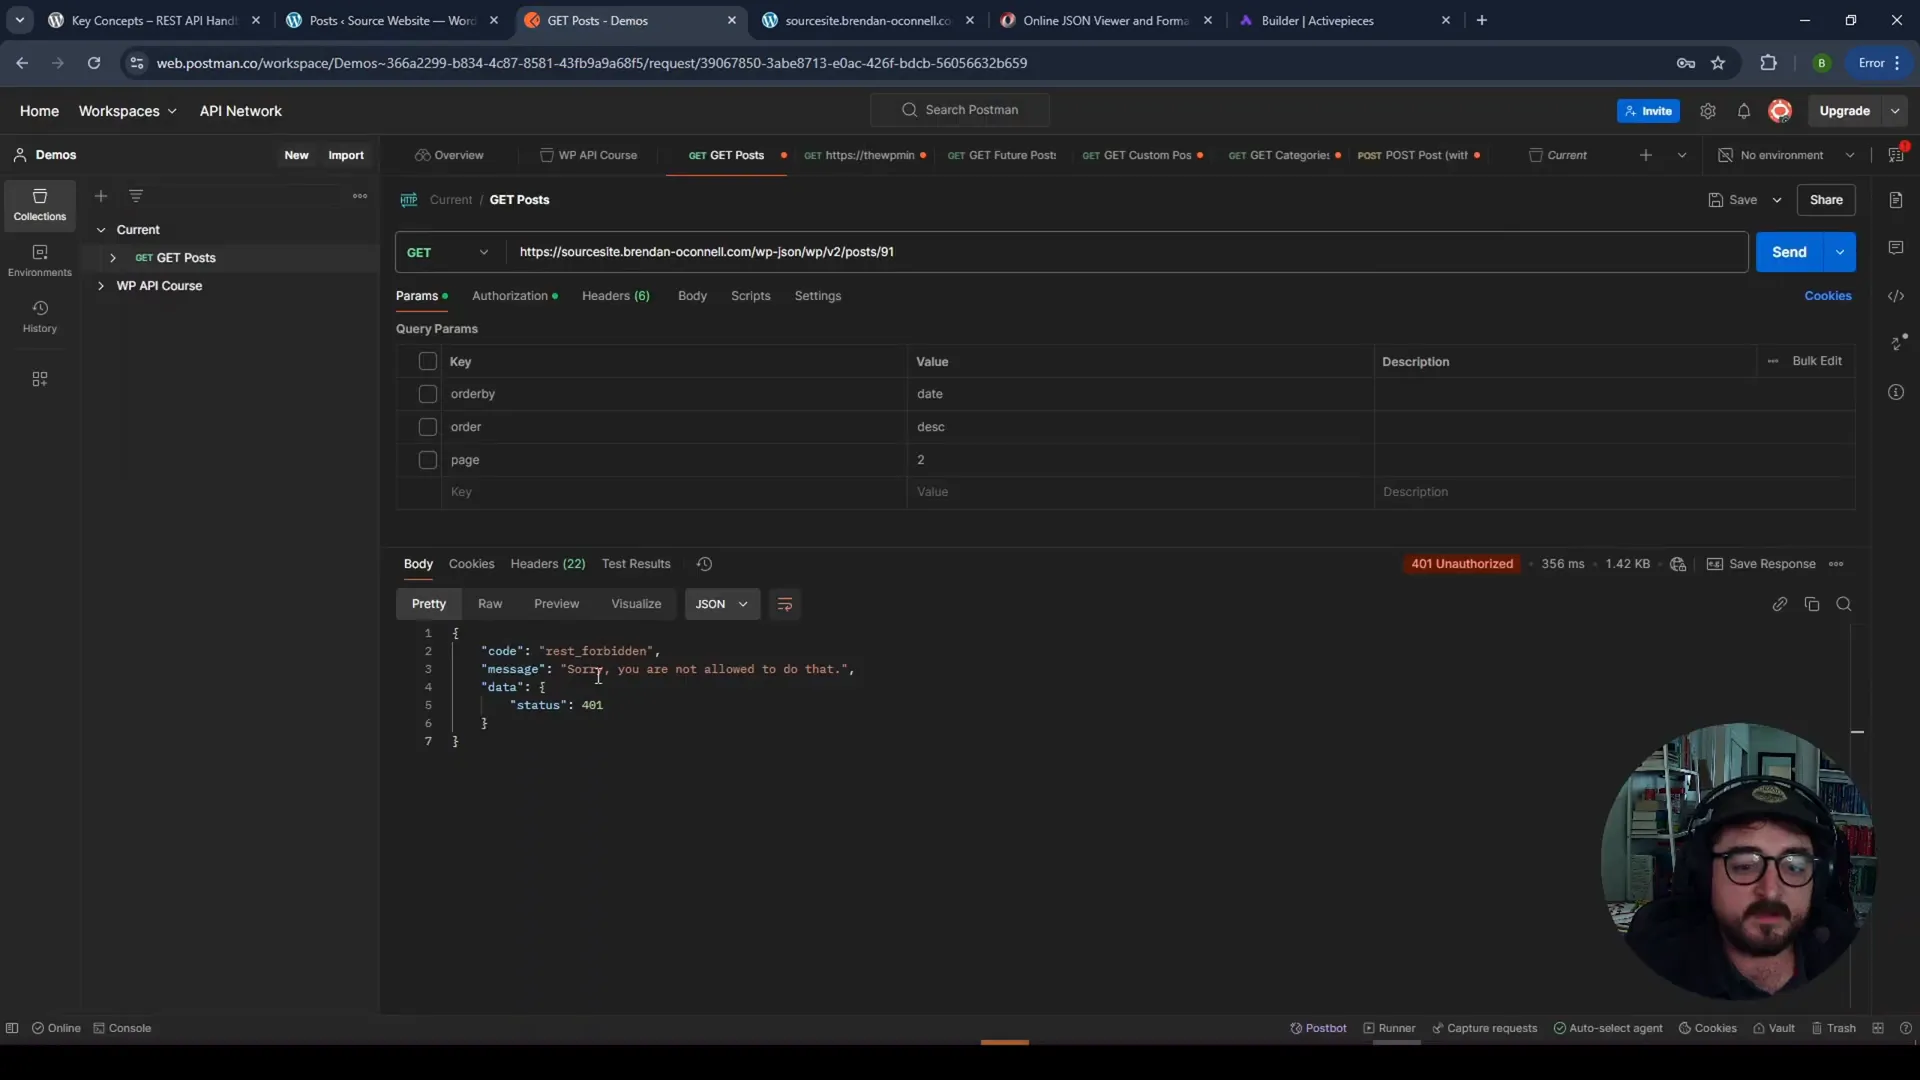Copy response link icon

[x=1780, y=604]
